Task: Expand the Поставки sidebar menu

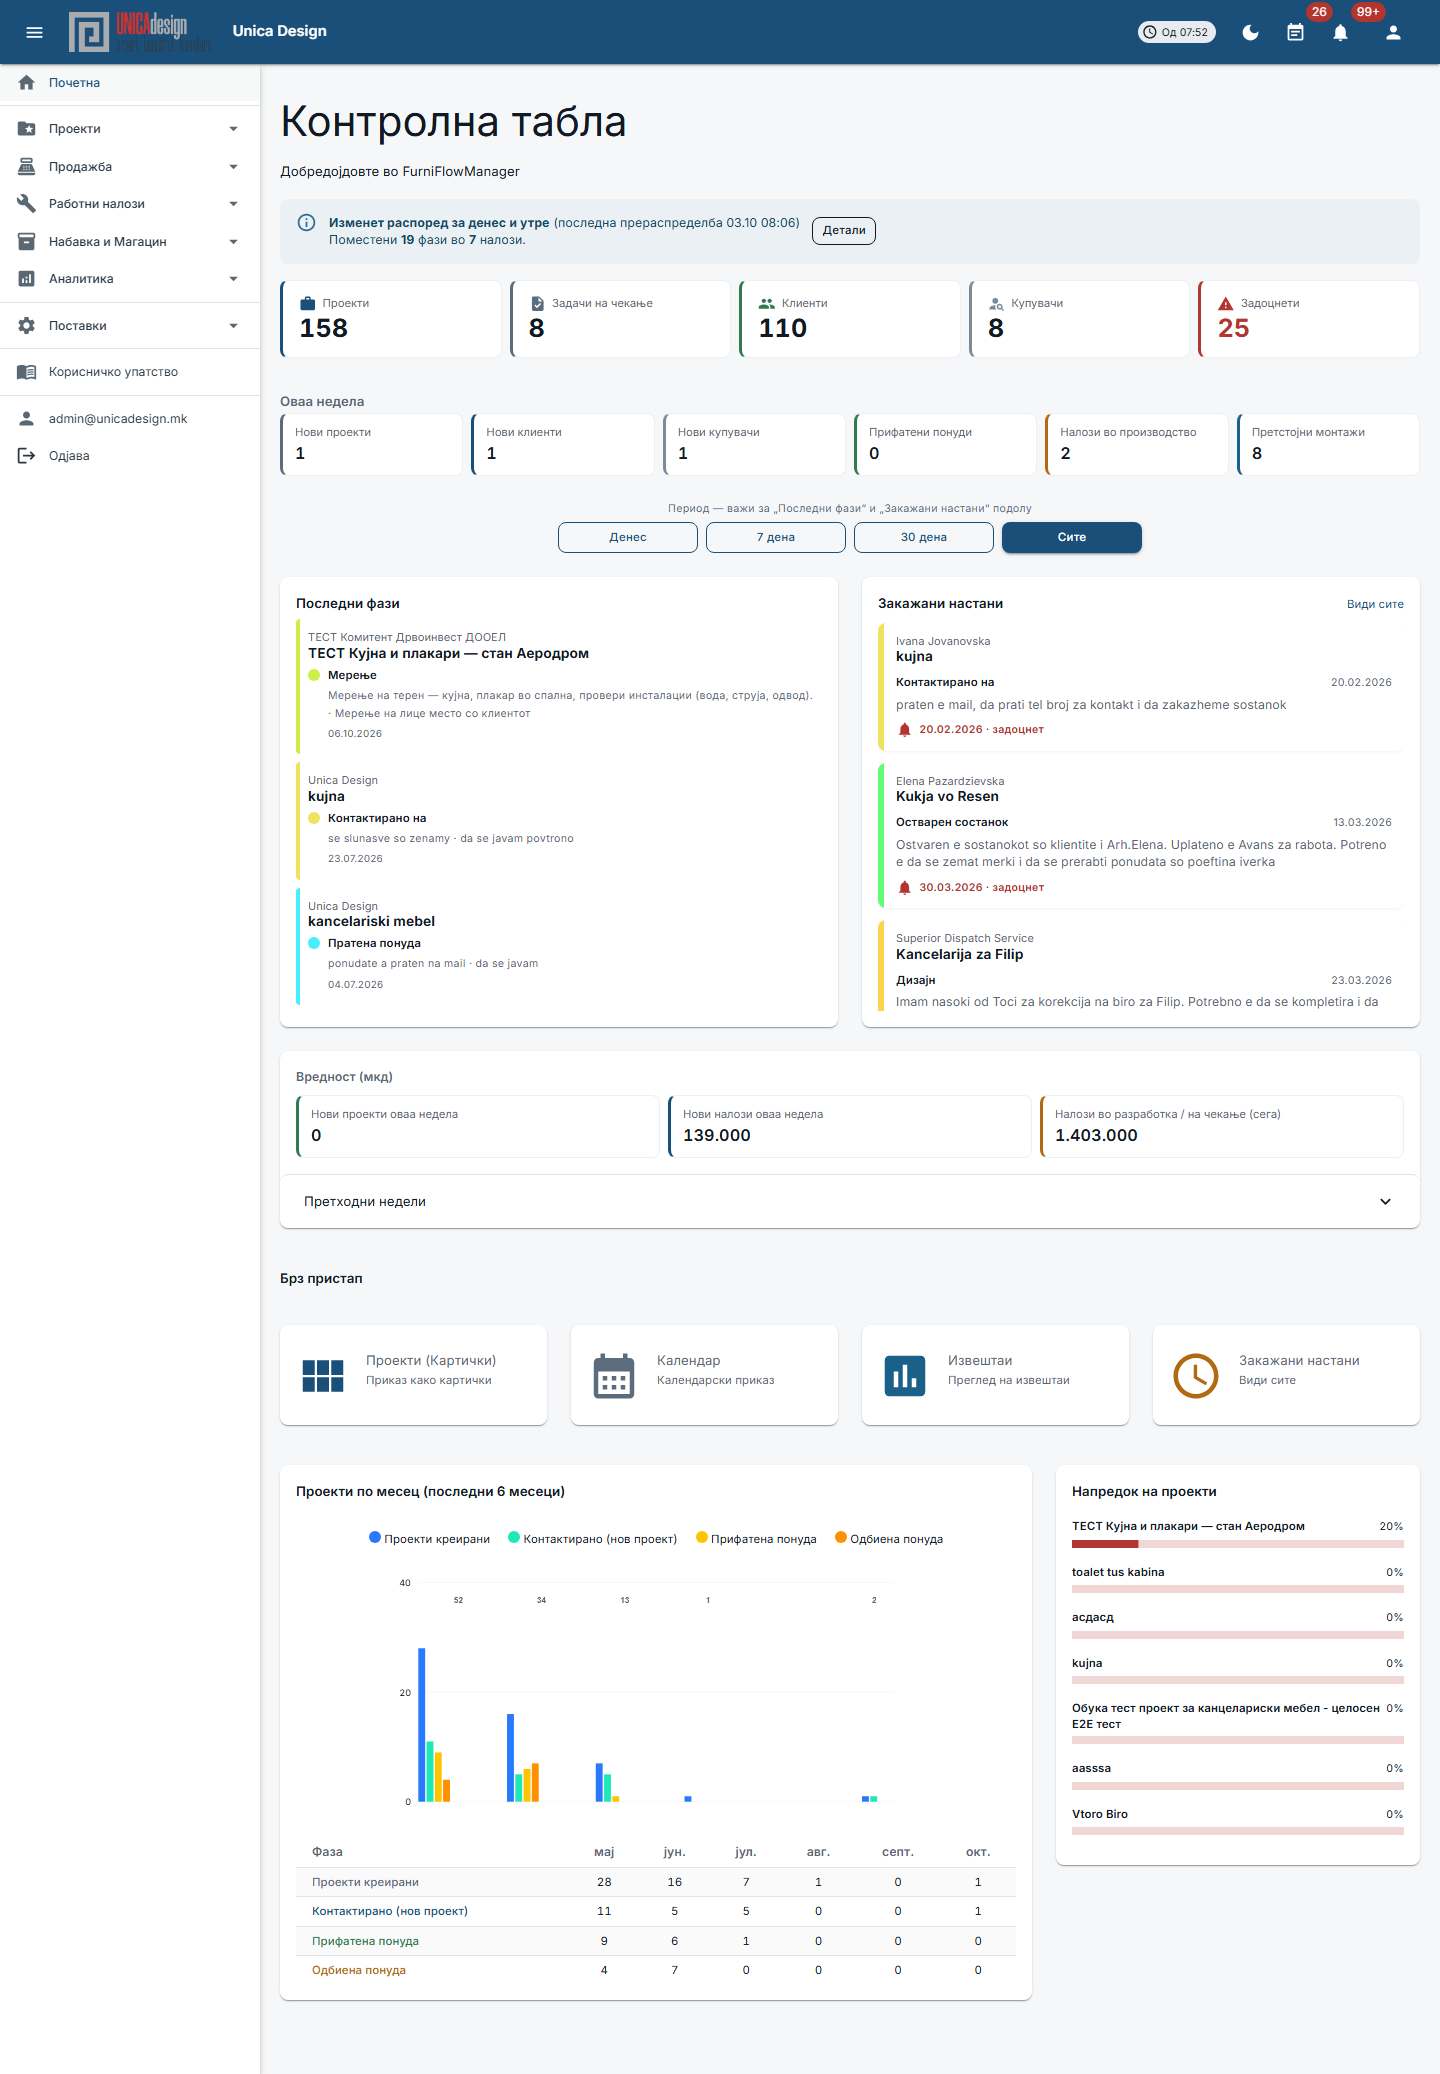Action: click(x=130, y=326)
